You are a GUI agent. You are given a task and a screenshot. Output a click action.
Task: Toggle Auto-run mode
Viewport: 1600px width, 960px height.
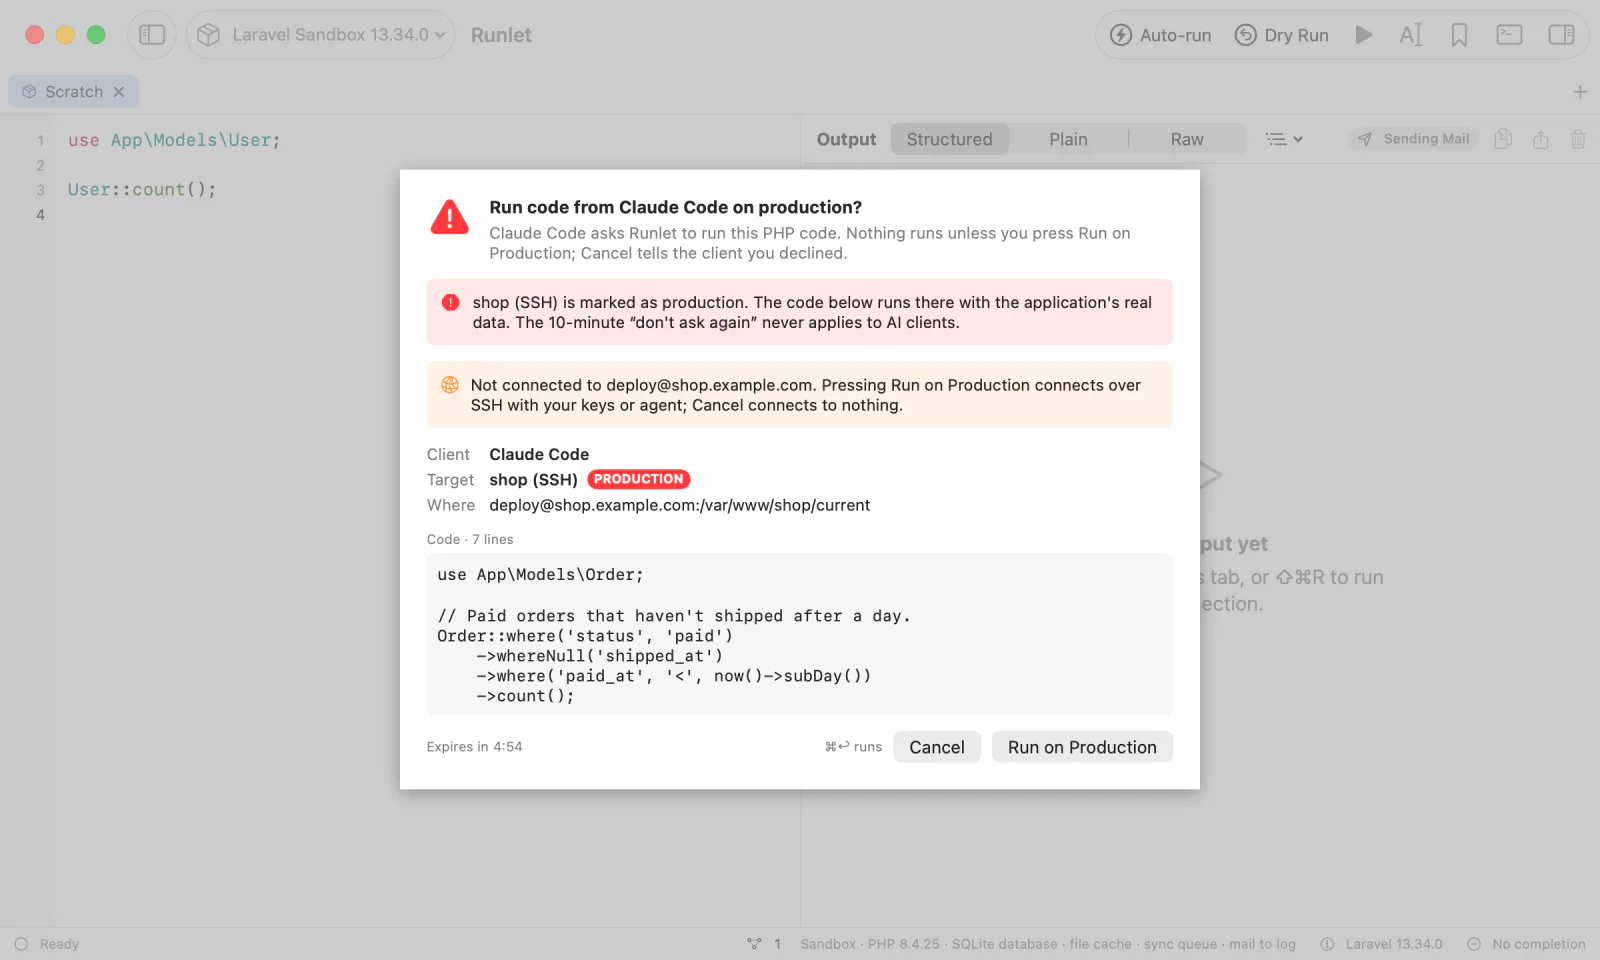tap(1161, 35)
